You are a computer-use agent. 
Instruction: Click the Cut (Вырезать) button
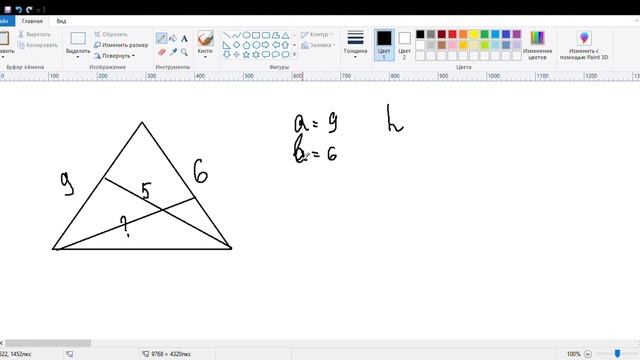34,34
